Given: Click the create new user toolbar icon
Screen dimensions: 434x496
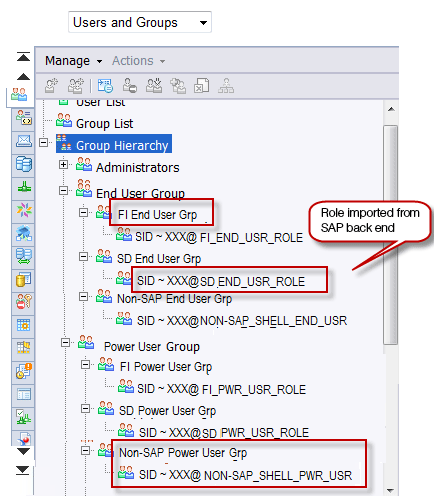Looking at the screenshot, I should coord(52,86).
